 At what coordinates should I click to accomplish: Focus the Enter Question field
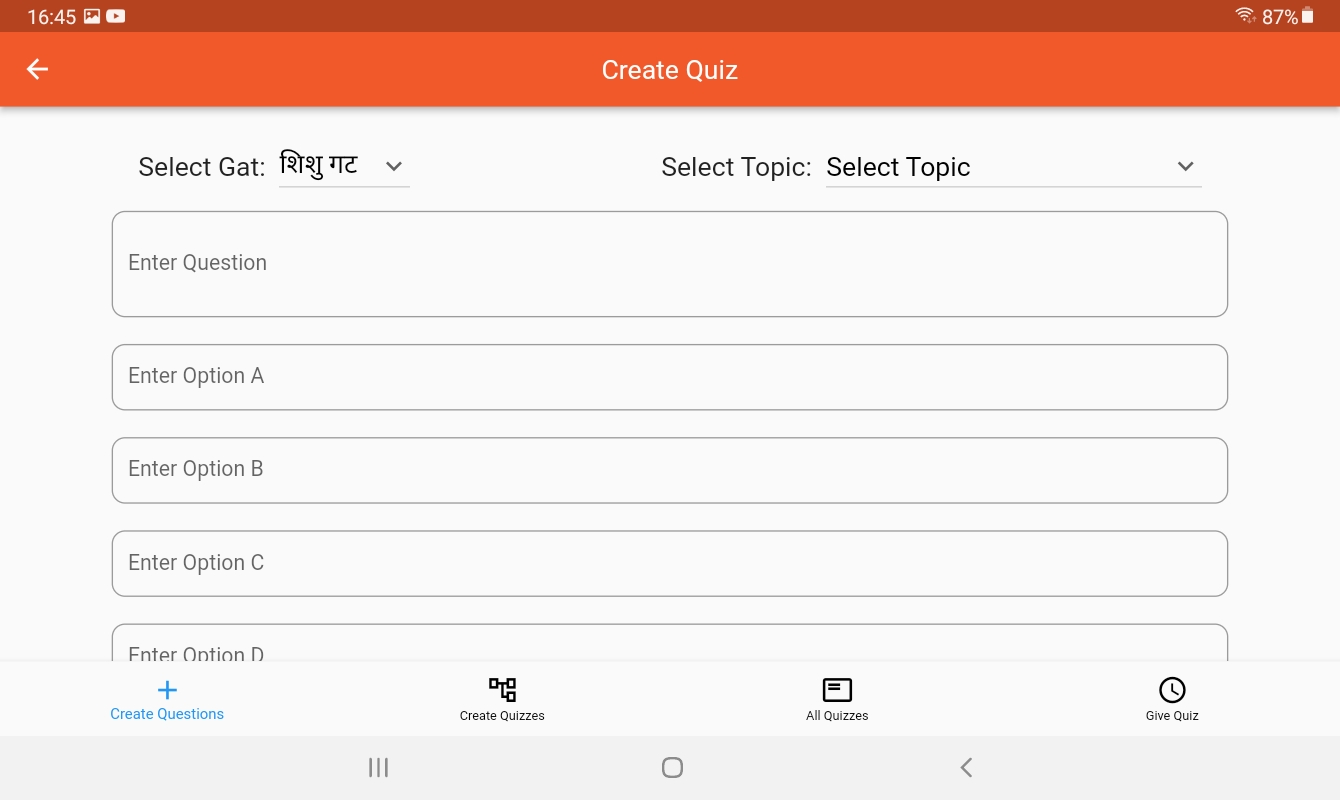(x=669, y=264)
